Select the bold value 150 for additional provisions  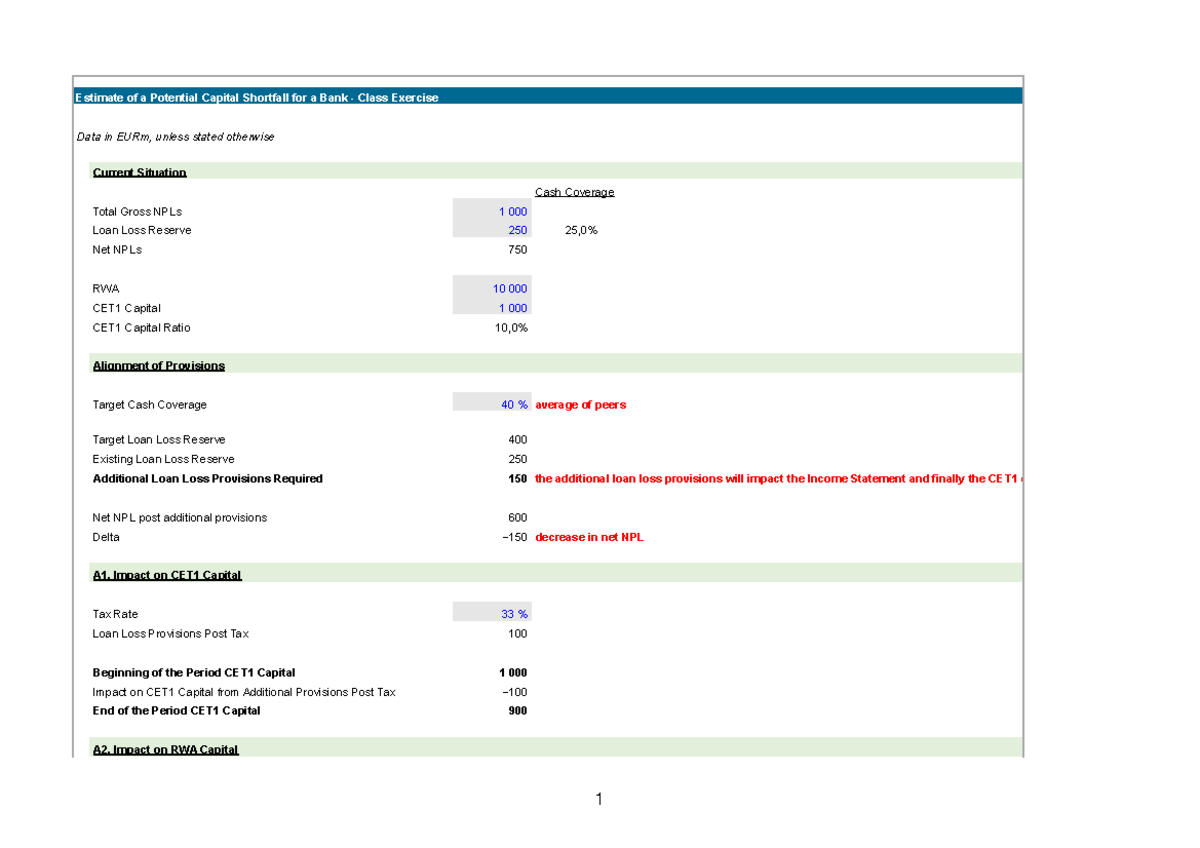[518, 479]
